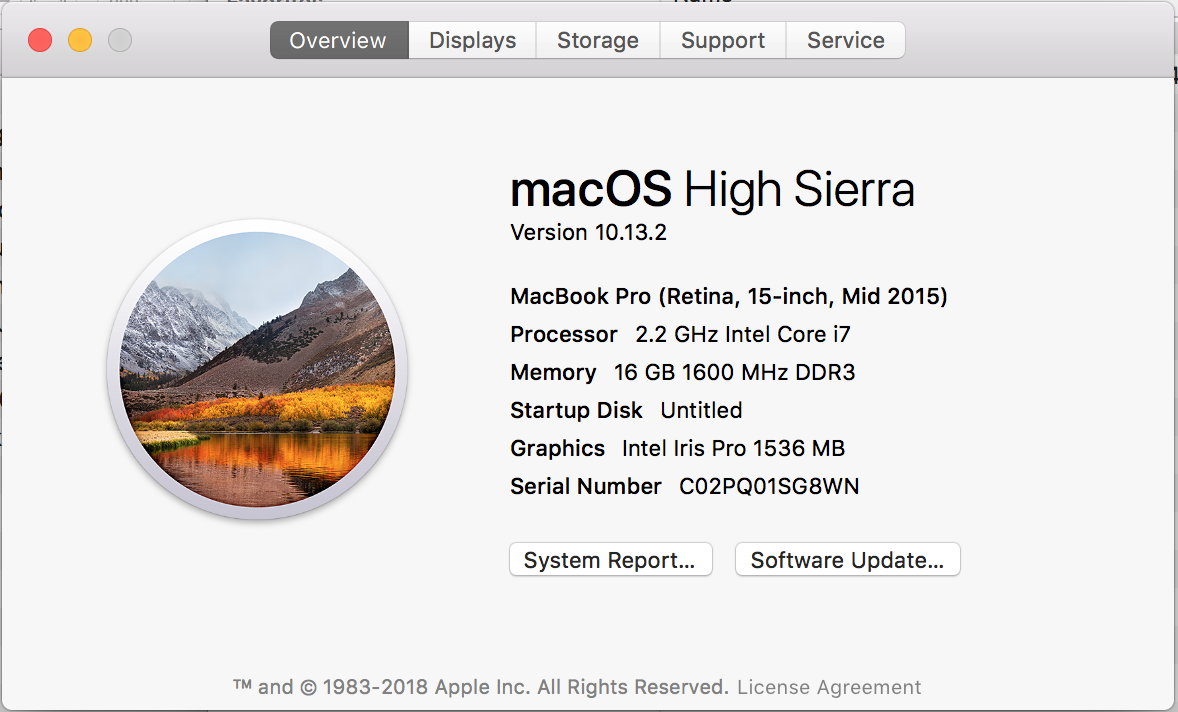Go to the Service tab

(x=845, y=40)
